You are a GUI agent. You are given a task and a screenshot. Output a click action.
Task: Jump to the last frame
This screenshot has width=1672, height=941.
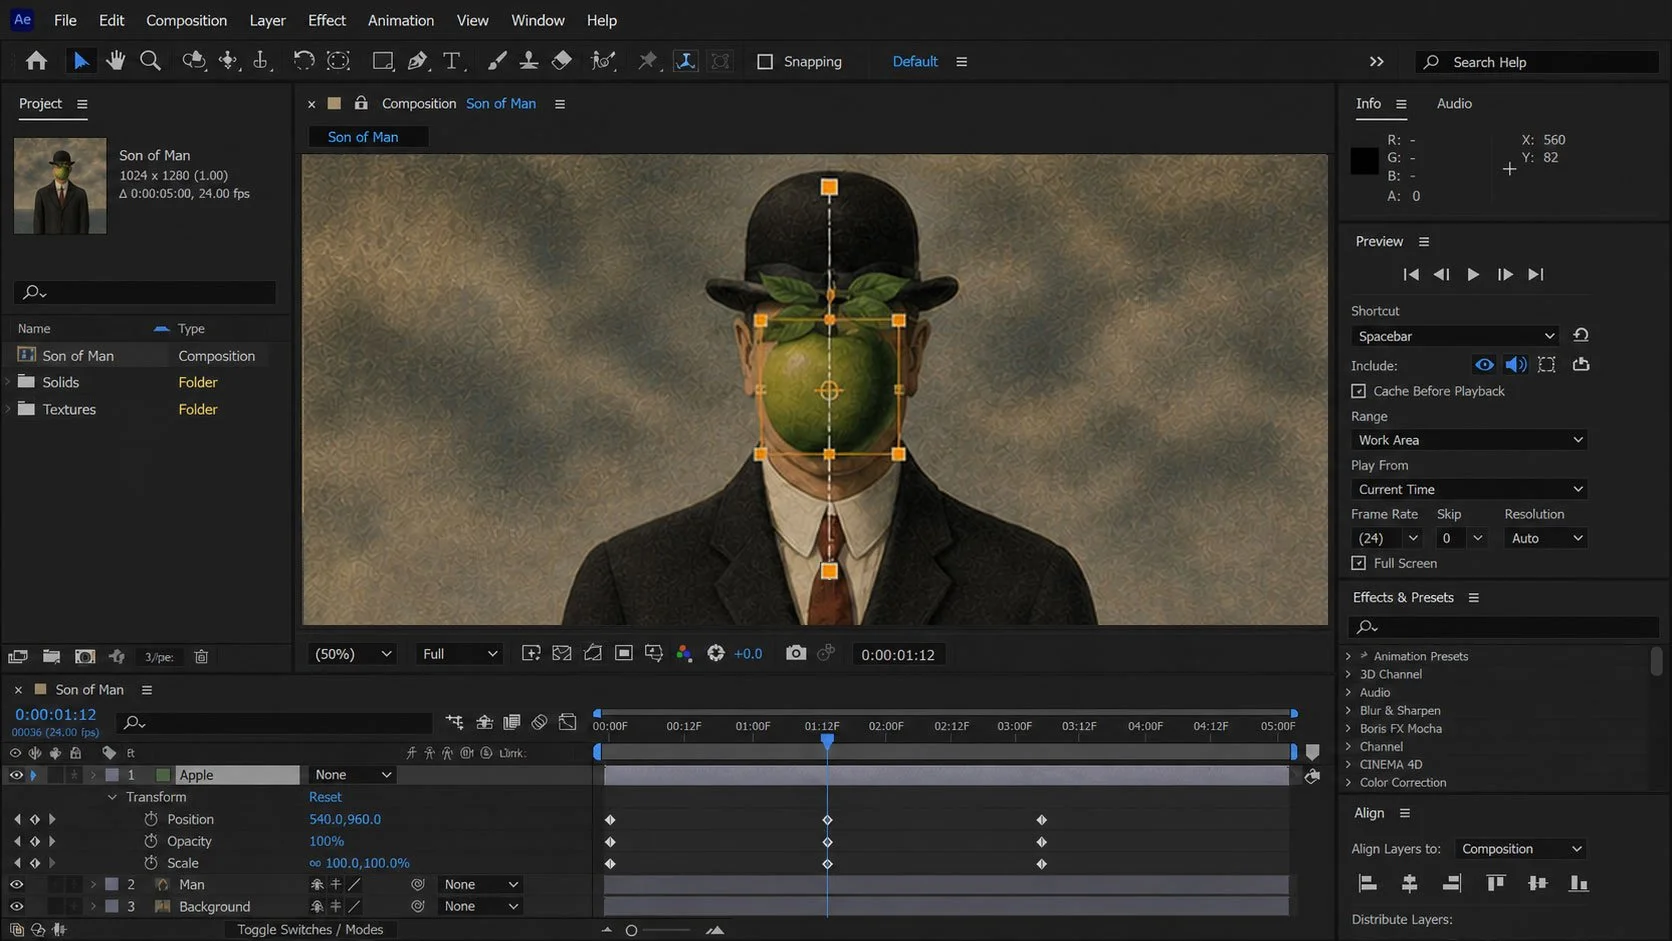tap(1536, 274)
